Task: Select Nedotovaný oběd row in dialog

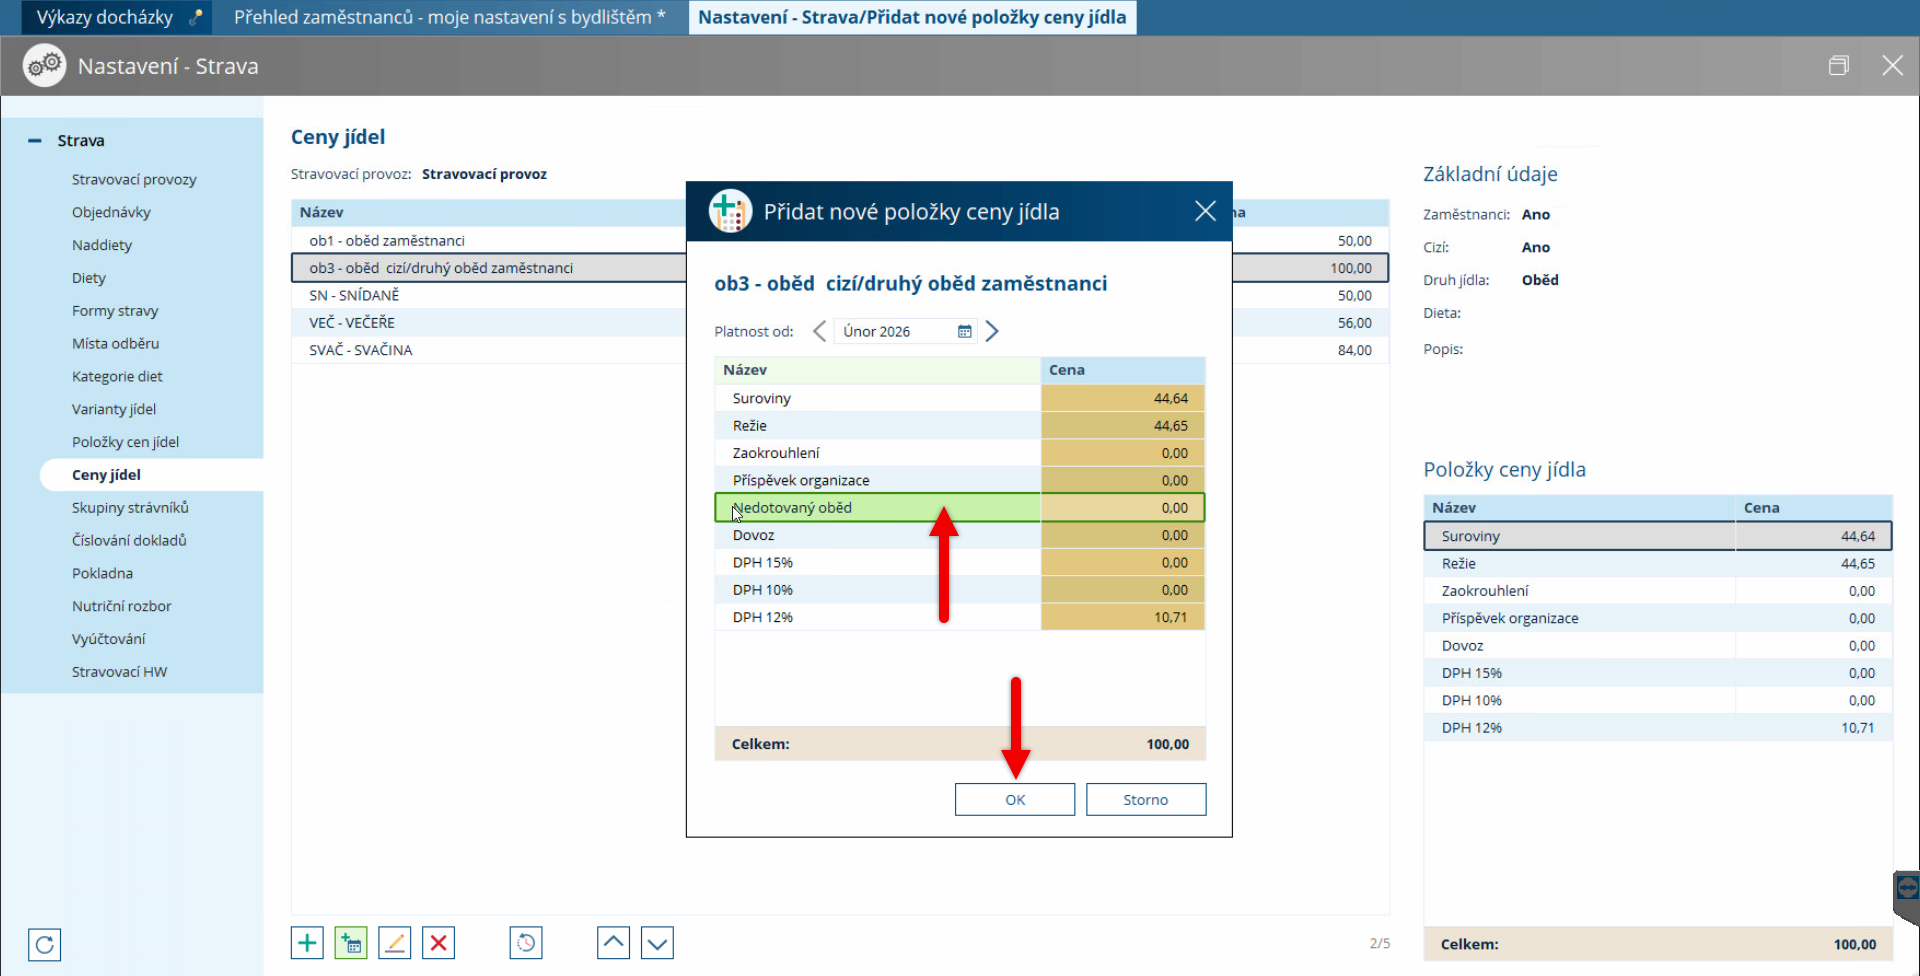Action: [x=960, y=508]
